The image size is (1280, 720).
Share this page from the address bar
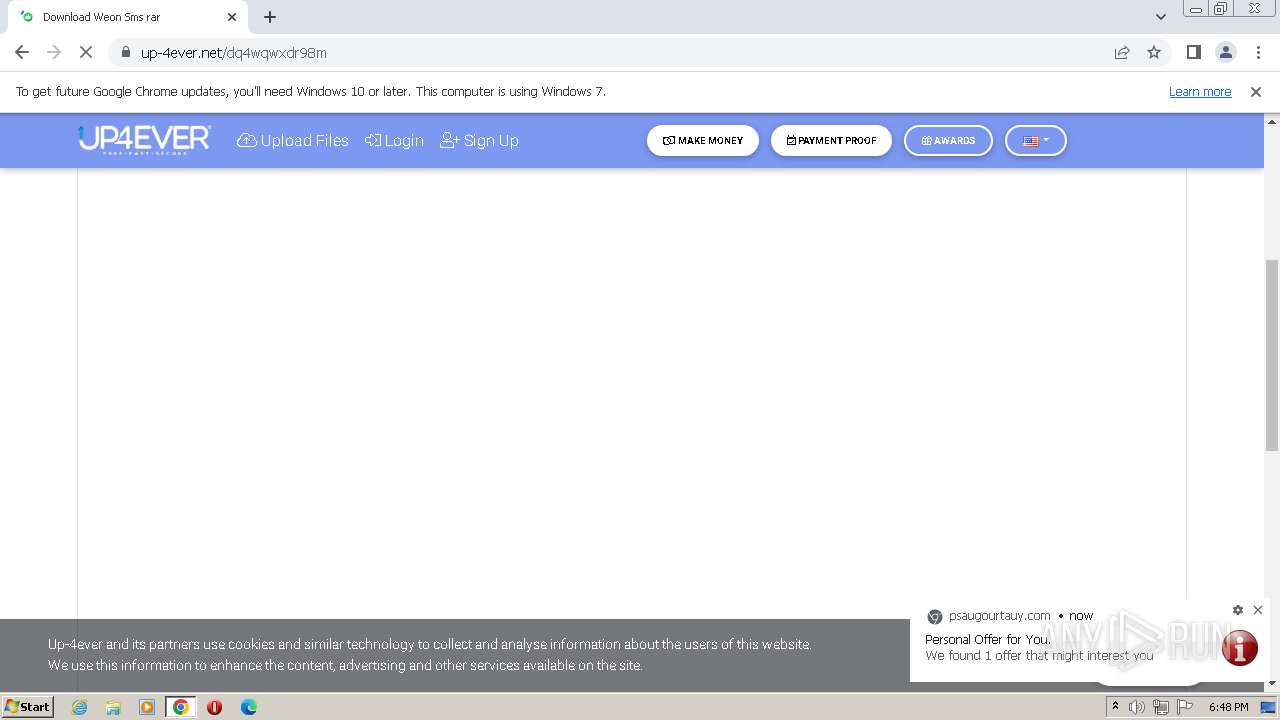pos(1122,52)
